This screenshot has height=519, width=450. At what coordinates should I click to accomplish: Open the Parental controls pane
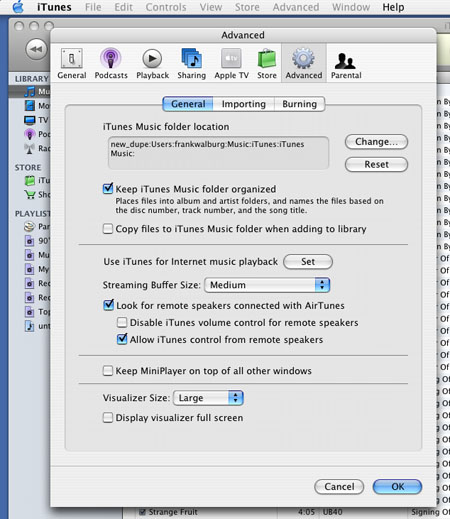346,64
